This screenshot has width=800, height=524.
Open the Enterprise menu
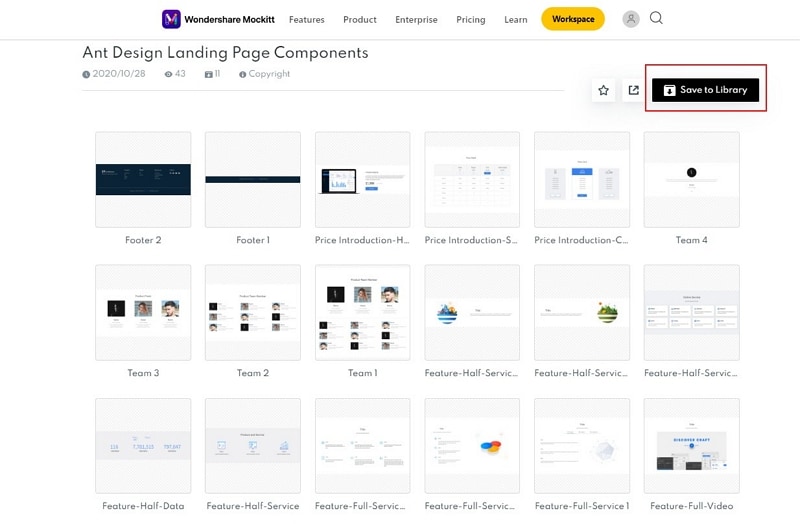(416, 19)
